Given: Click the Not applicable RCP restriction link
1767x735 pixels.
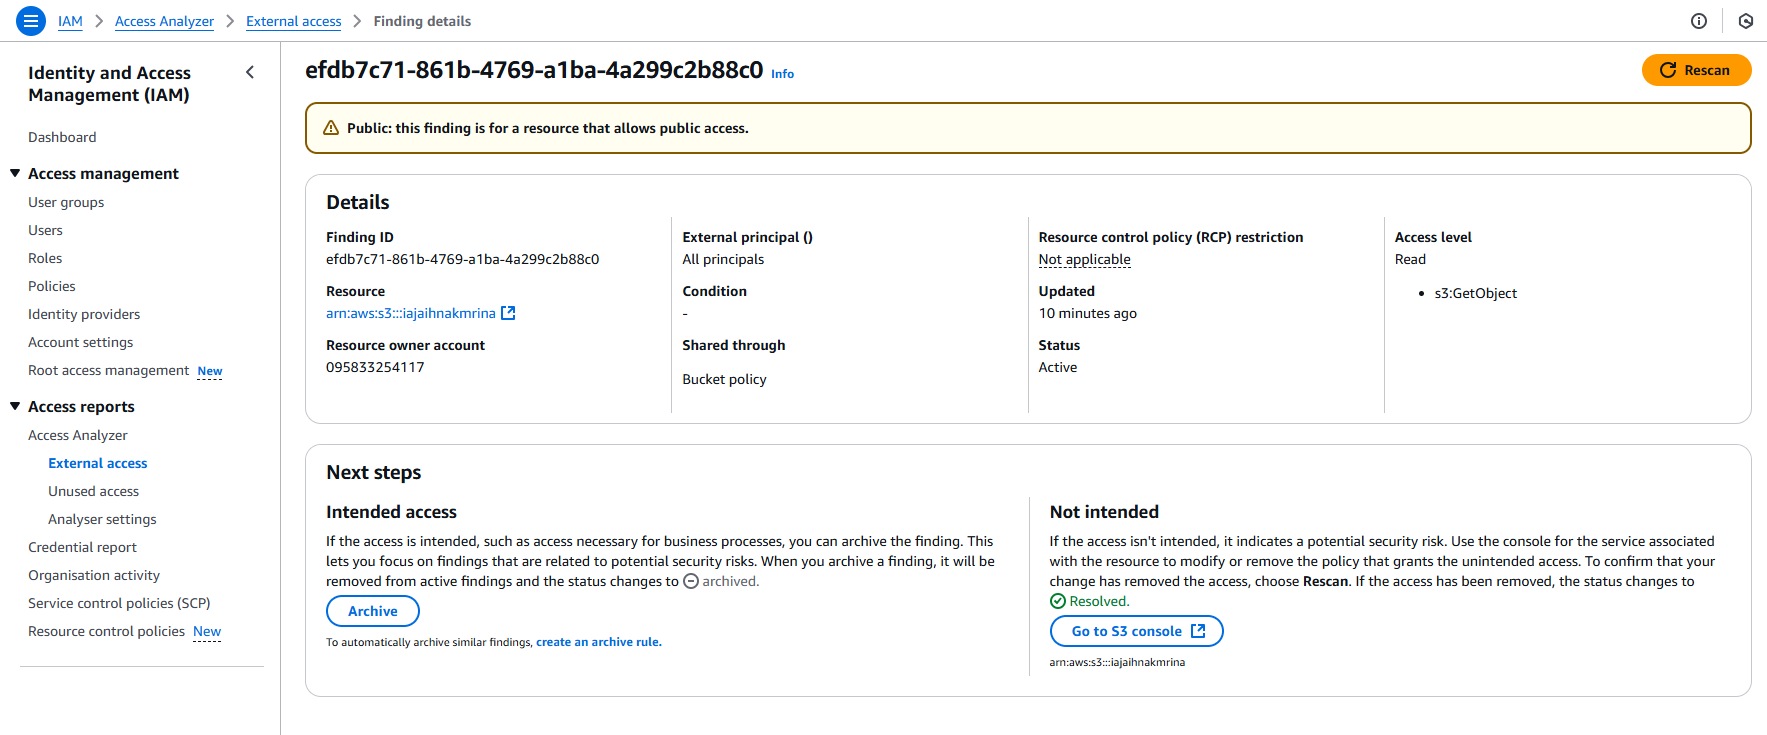Looking at the screenshot, I should 1084,259.
